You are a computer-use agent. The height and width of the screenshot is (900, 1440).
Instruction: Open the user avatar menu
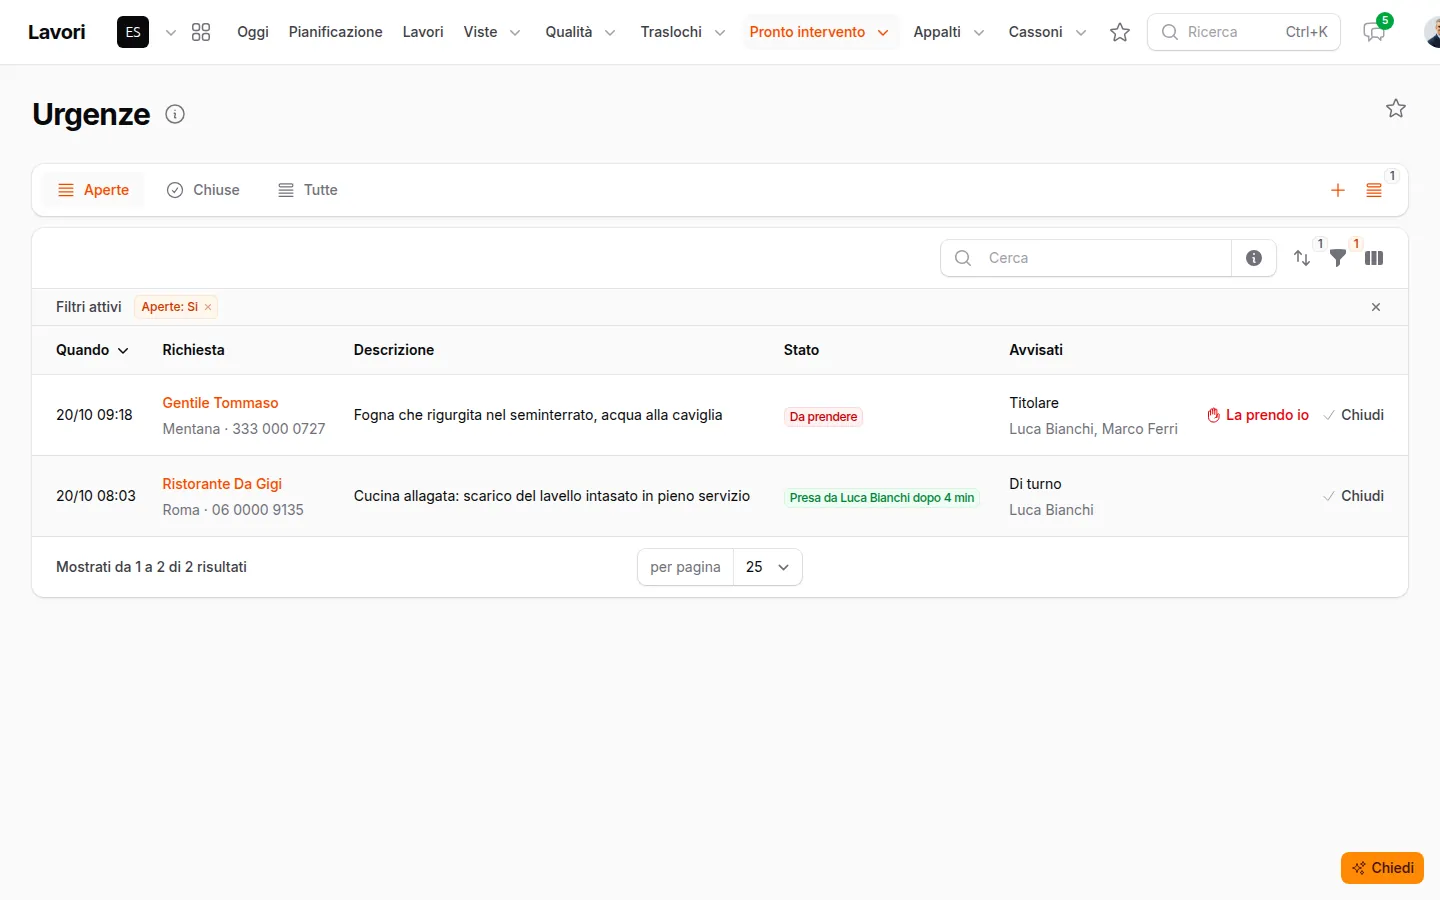[x=1432, y=32]
